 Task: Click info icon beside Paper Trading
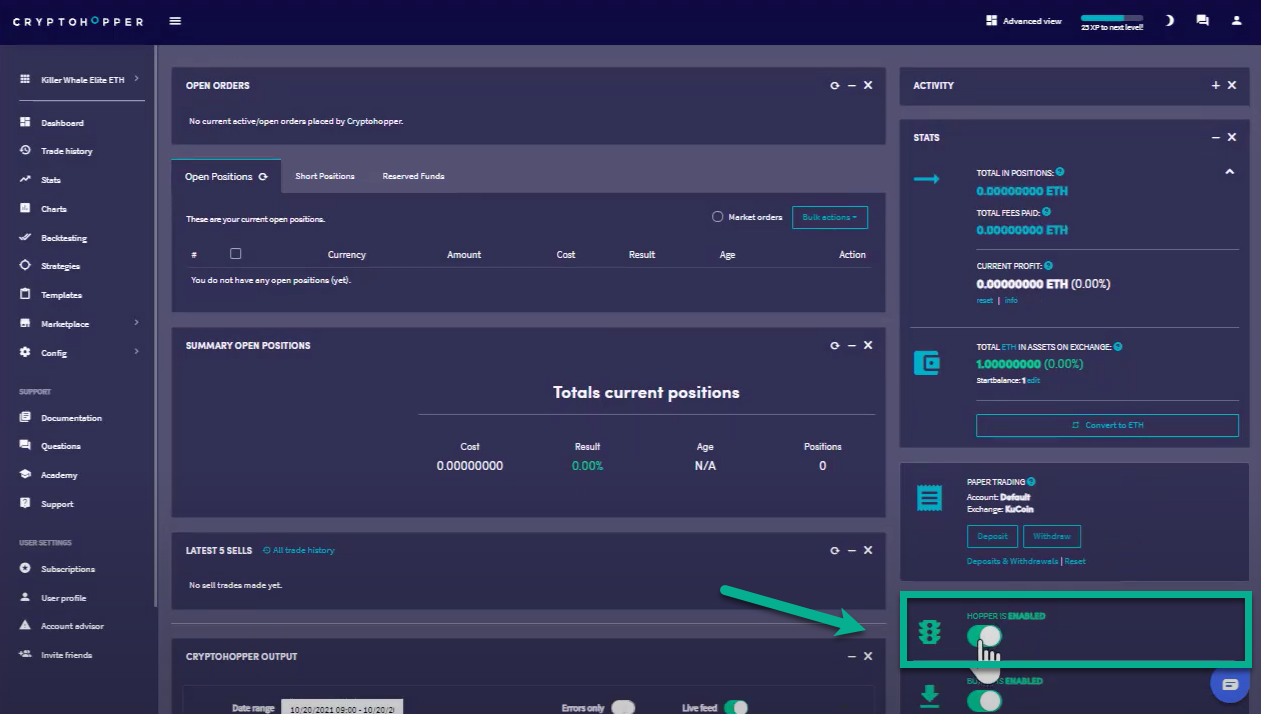coord(1031,482)
